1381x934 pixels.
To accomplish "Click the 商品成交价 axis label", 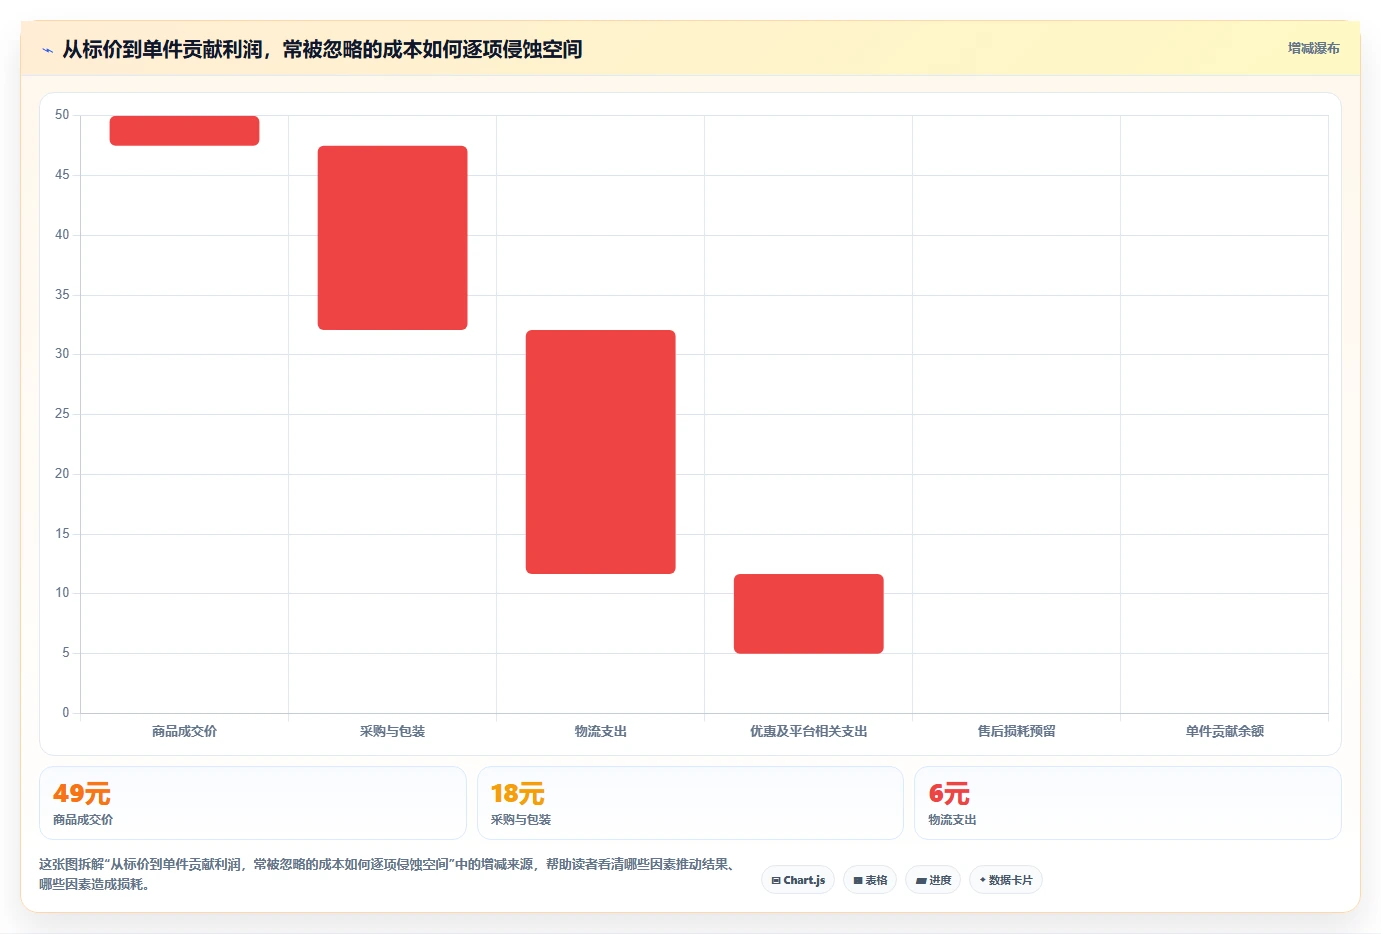I will 184,731.
